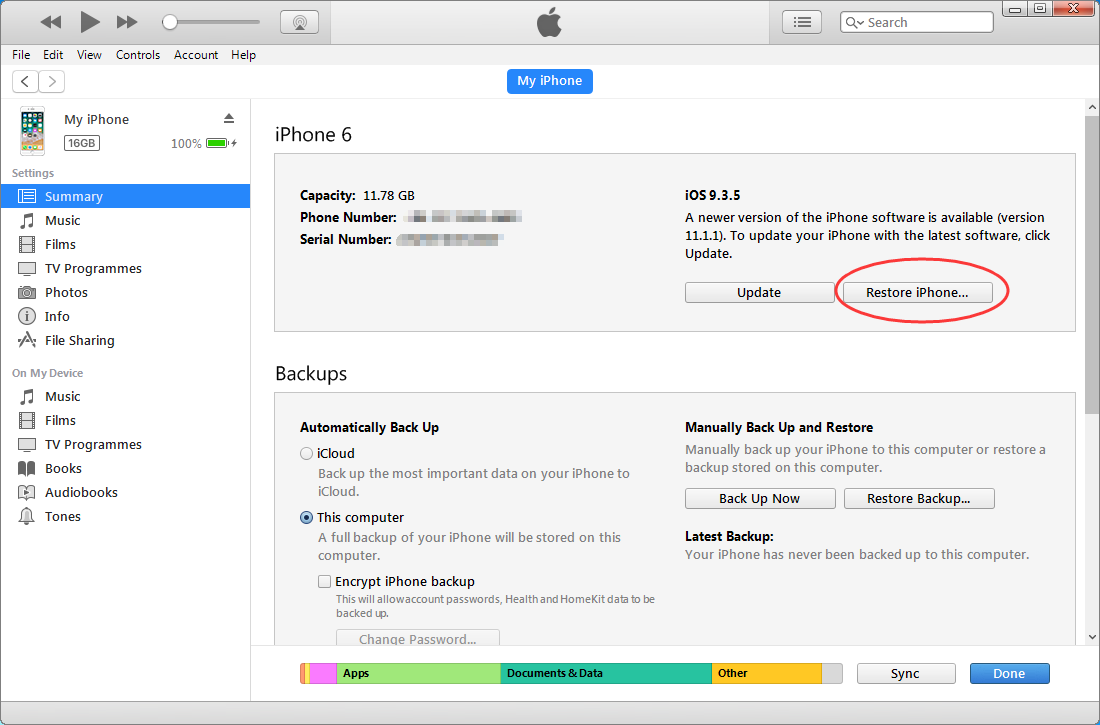Click the vertical scrollbar thumb
This screenshot has height=725, width=1100.
tap(1092, 264)
